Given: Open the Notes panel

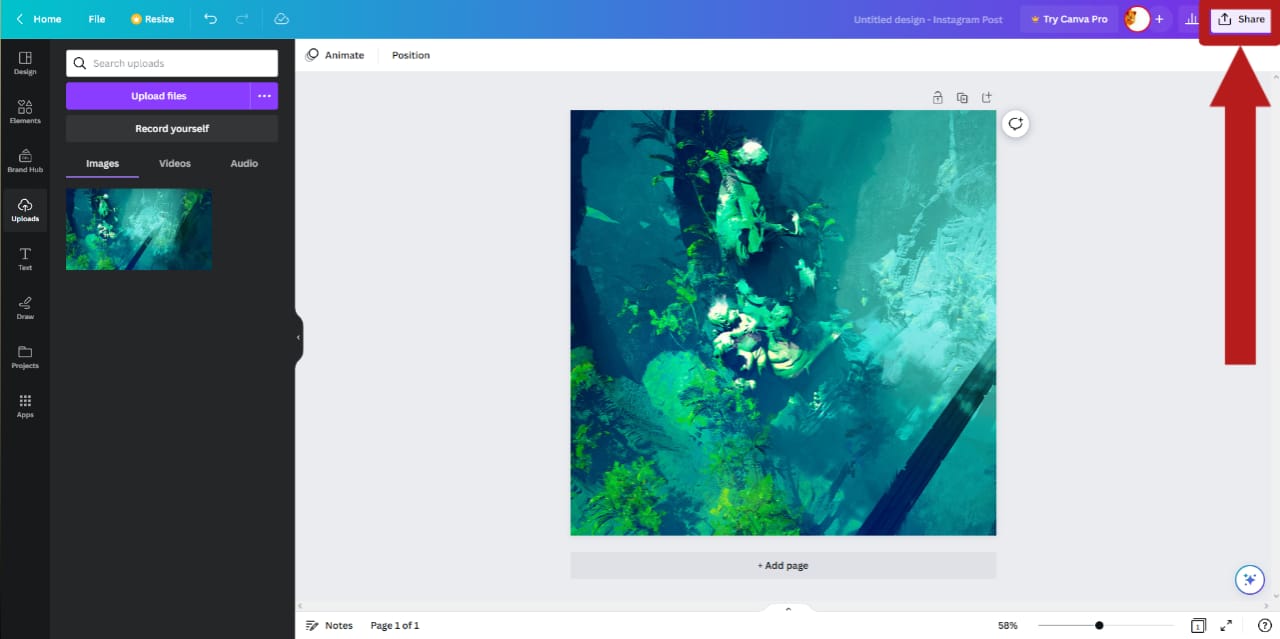Looking at the screenshot, I should (329, 626).
